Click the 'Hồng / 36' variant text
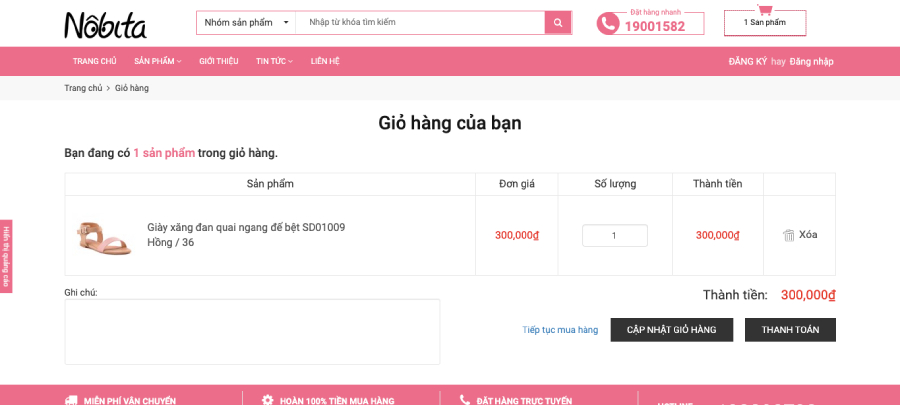Screen dimensions: 900x405 pyautogui.click(x=170, y=243)
